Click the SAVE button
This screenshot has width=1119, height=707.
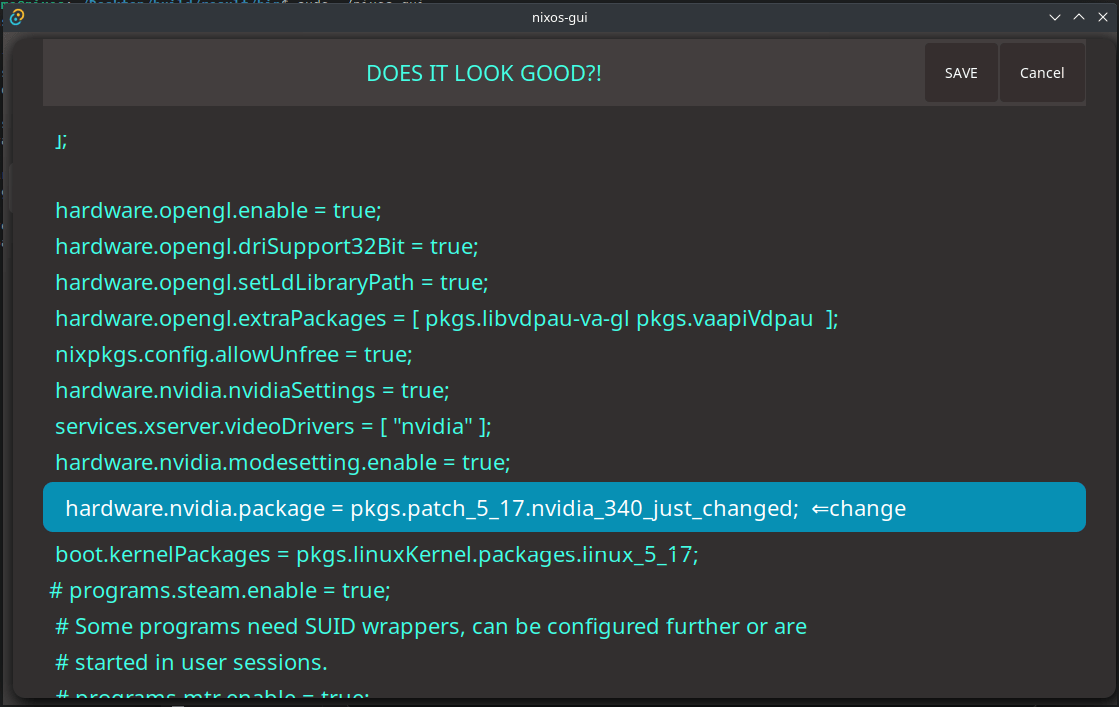coord(960,72)
